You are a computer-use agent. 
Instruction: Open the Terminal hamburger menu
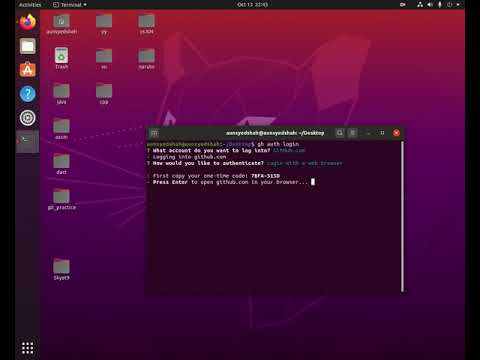coord(353,133)
